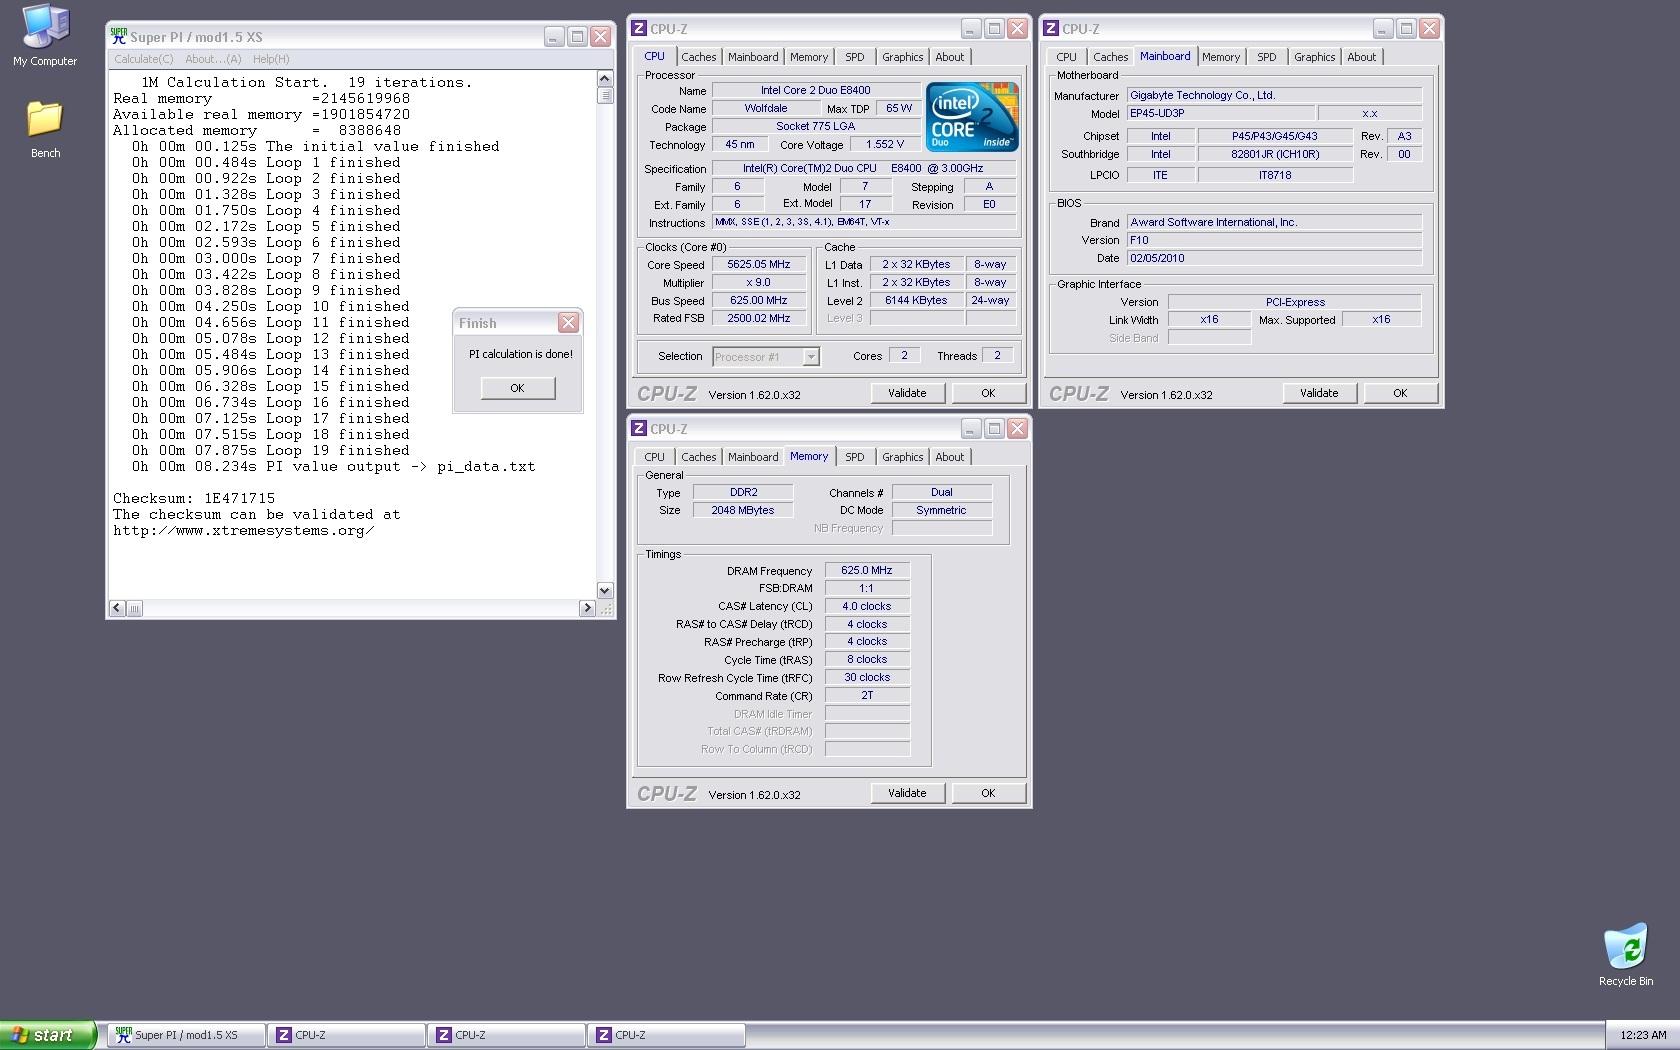Click the Command Rate 2T value
This screenshot has width=1680, height=1050.
tap(867, 695)
